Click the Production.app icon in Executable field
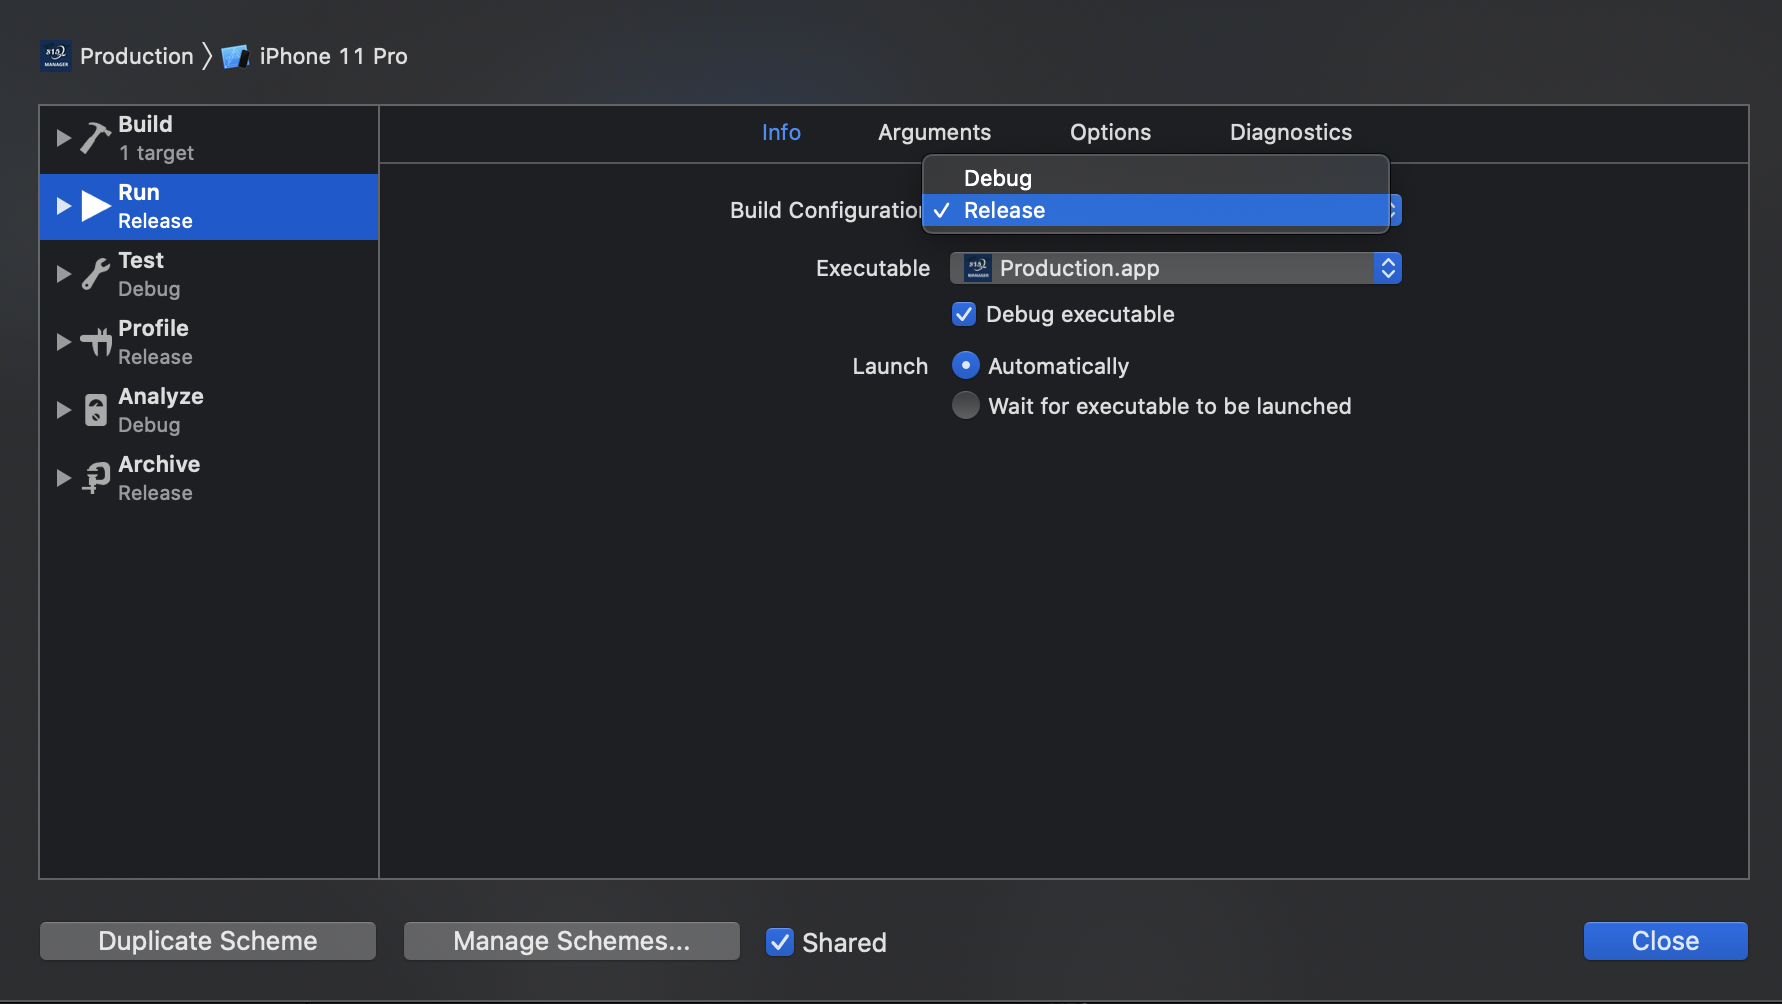1782x1004 pixels. pos(977,268)
